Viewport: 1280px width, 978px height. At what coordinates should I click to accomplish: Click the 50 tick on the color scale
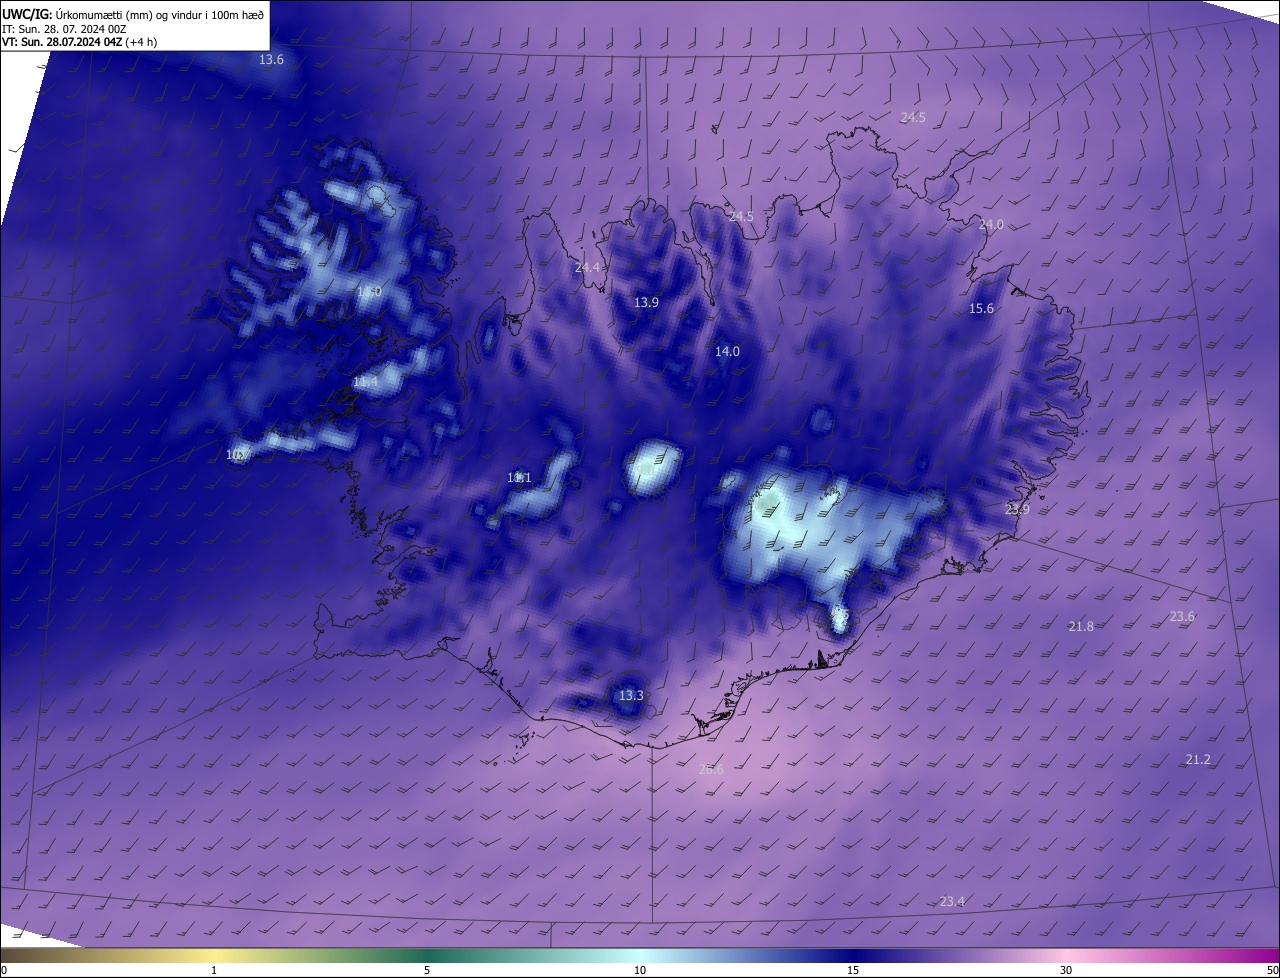click(1272, 970)
